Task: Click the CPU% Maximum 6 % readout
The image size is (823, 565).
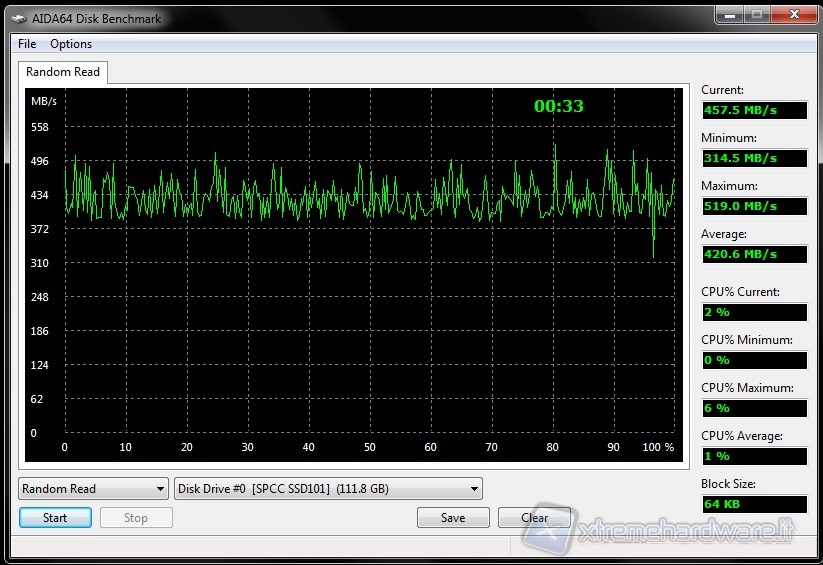Action: (754, 408)
